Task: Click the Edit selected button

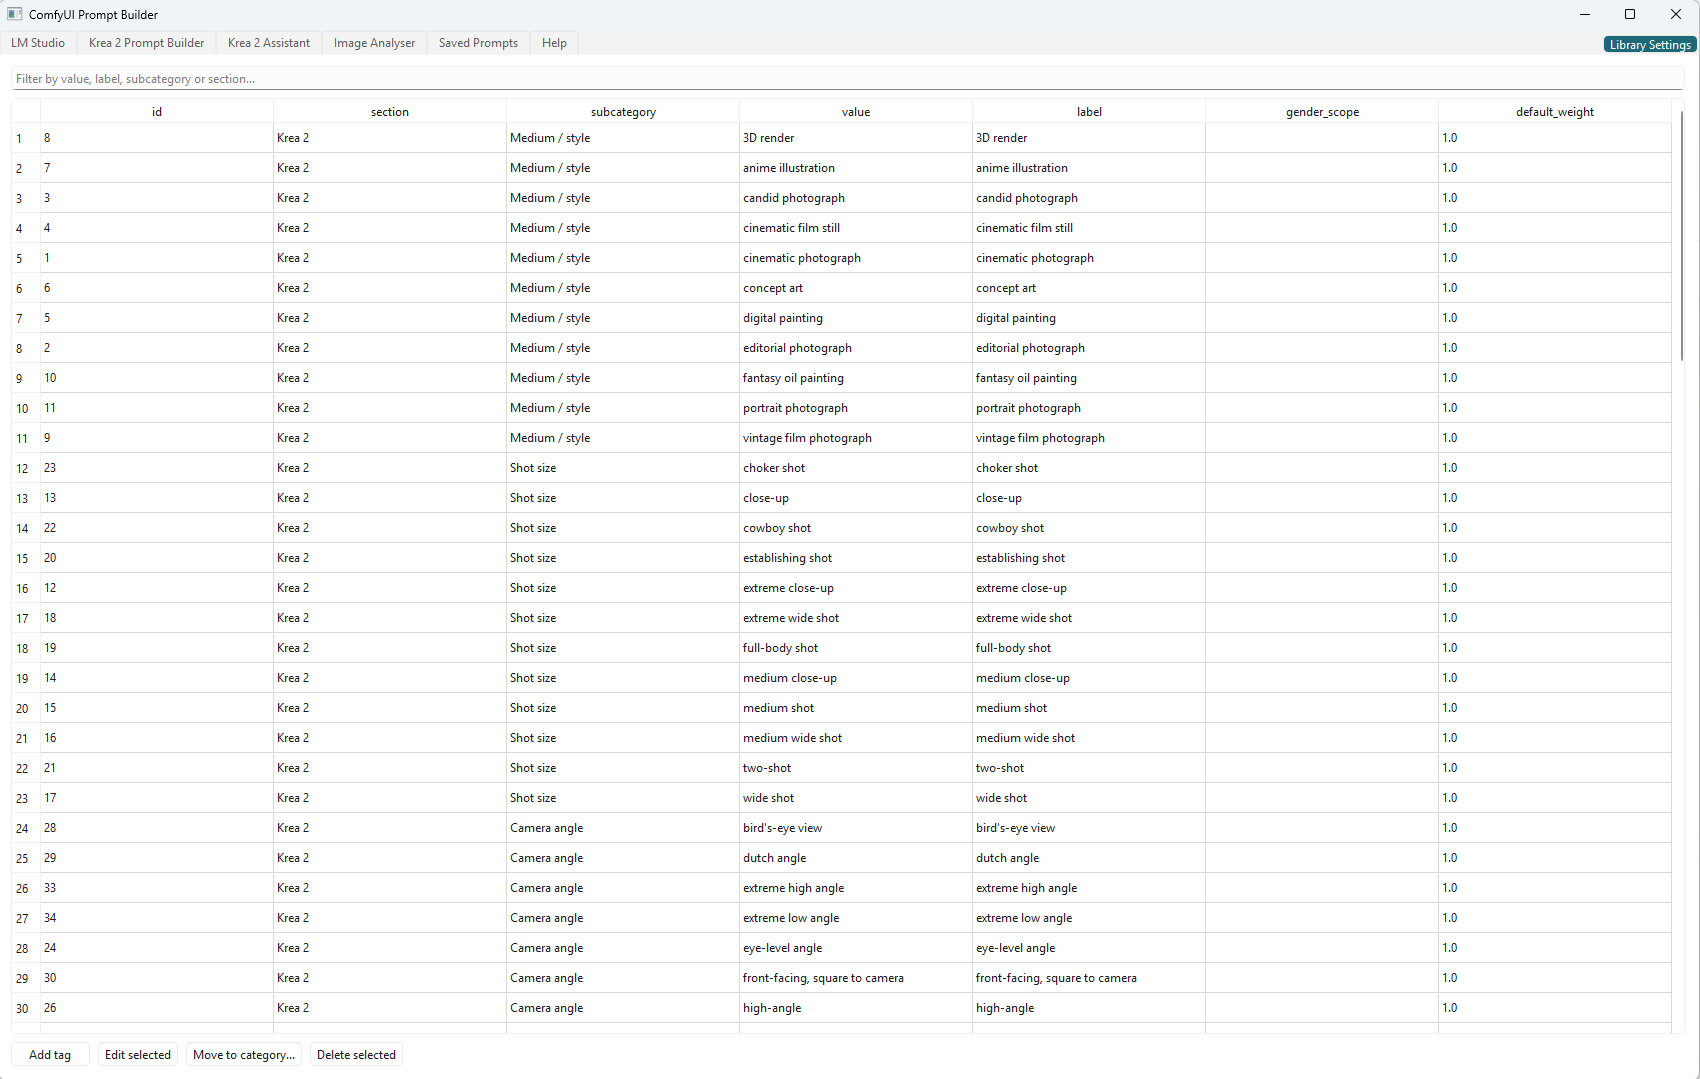Action: [138, 1055]
